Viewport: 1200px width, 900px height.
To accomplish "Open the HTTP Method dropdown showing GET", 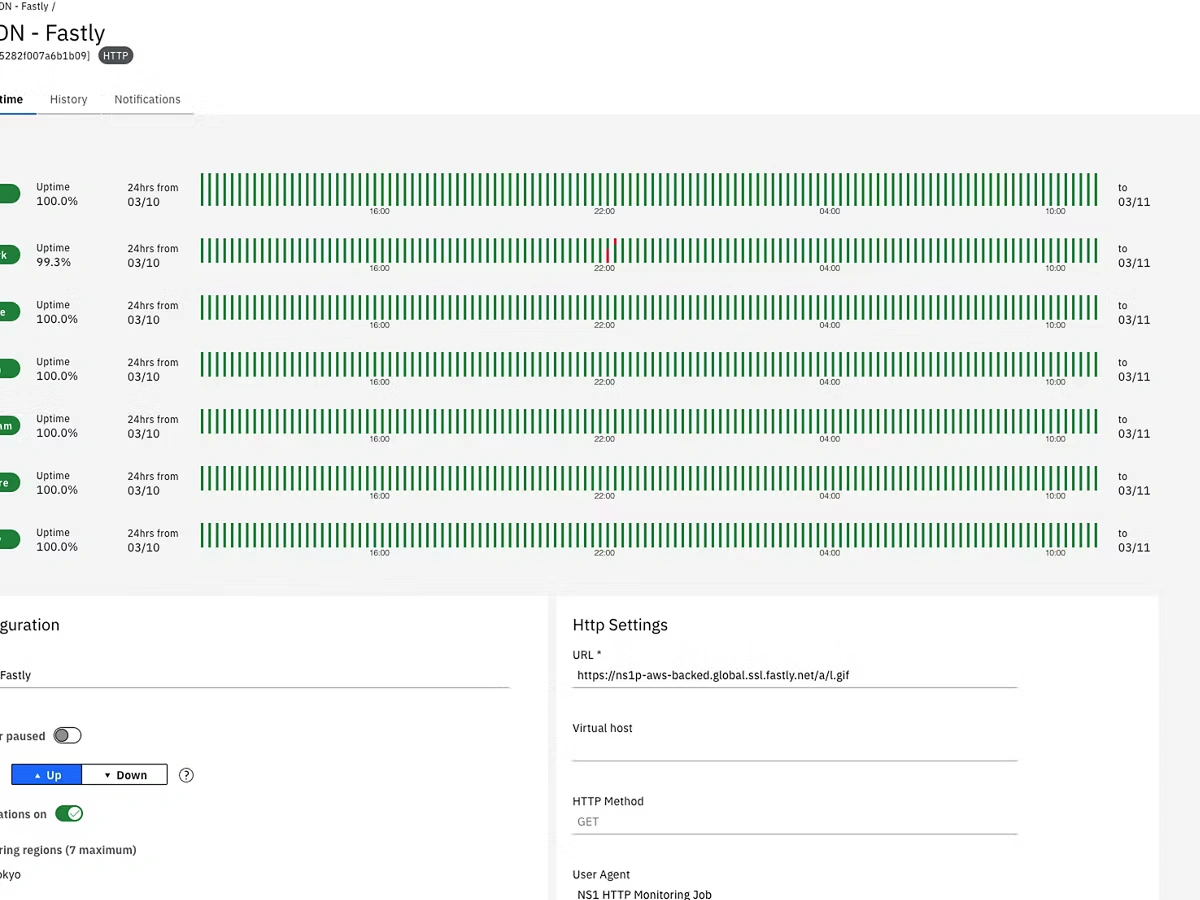I will click(794, 821).
